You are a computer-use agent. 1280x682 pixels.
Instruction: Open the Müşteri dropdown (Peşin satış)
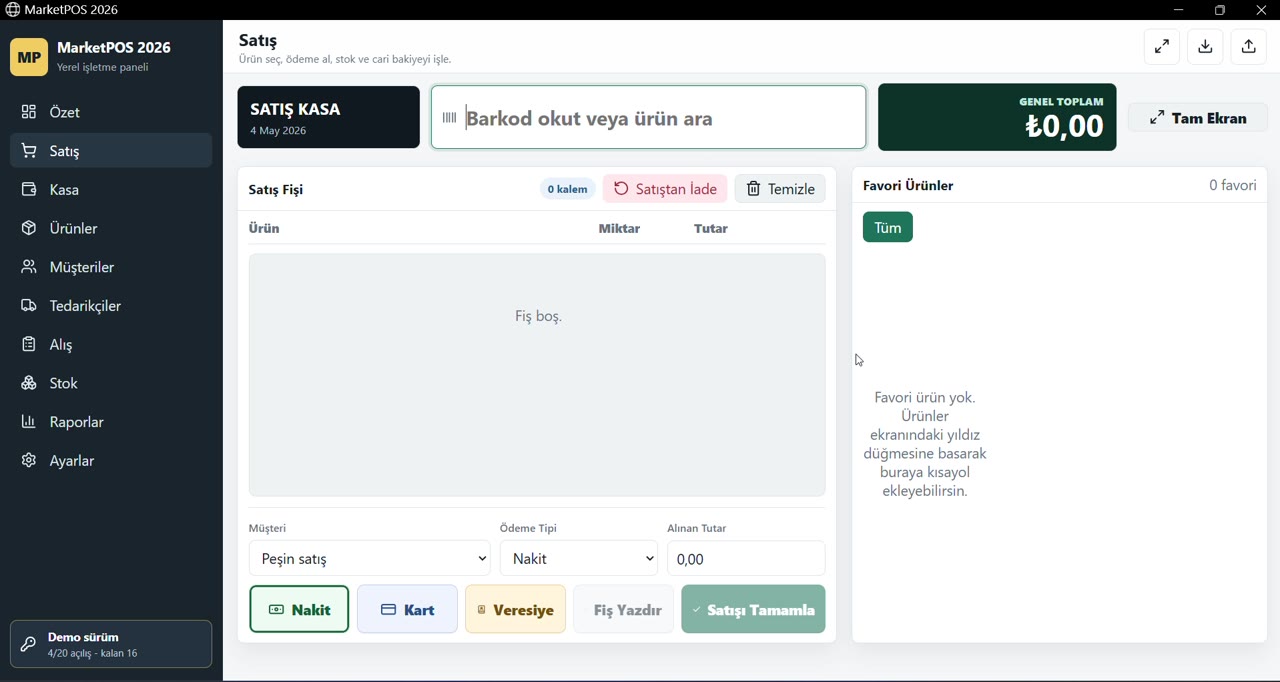[370, 559]
